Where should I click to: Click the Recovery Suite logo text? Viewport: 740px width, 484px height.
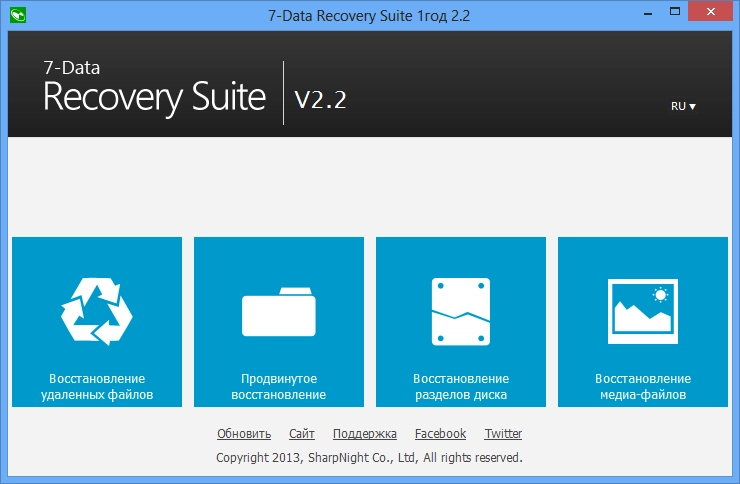point(154,98)
